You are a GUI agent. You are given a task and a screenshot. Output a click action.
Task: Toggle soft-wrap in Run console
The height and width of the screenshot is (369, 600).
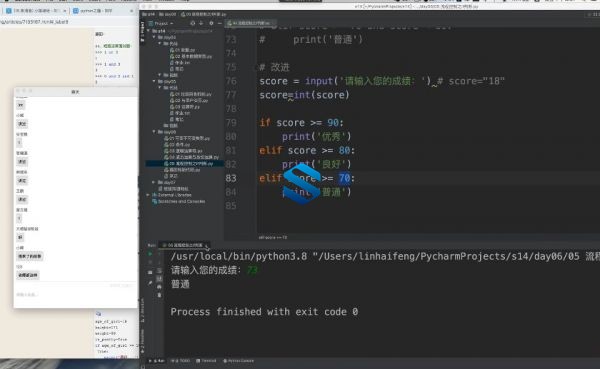point(159,271)
